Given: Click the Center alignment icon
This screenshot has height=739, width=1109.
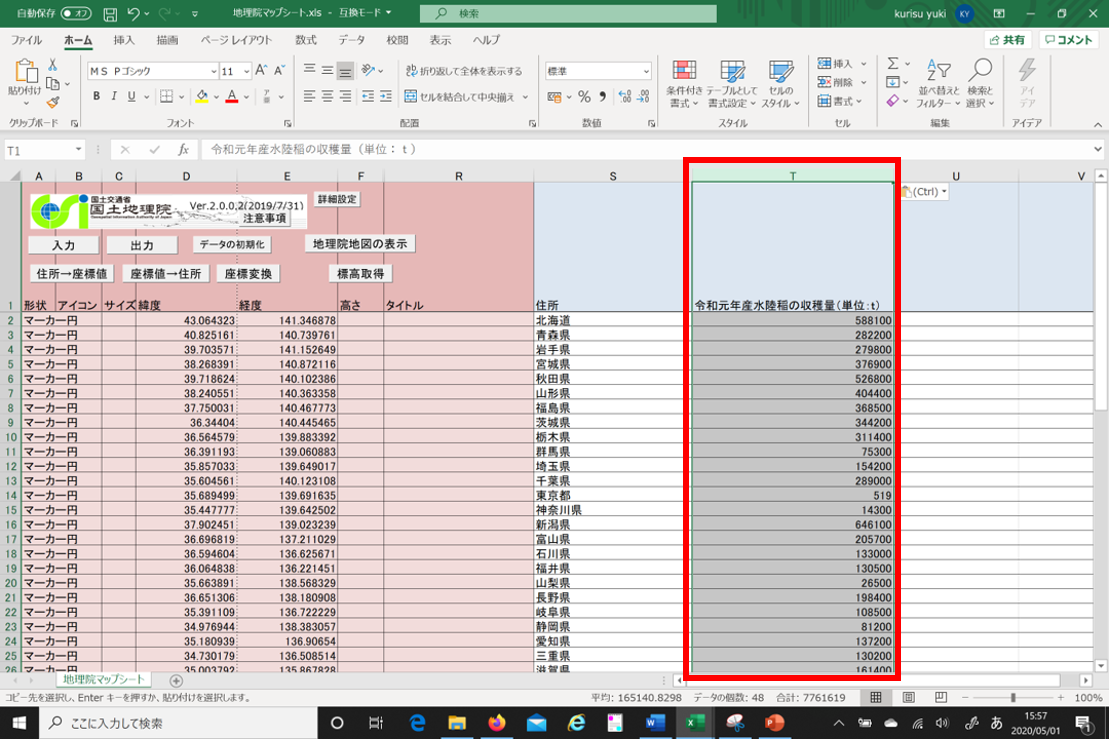Looking at the screenshot, I should (x=327, y=96).
